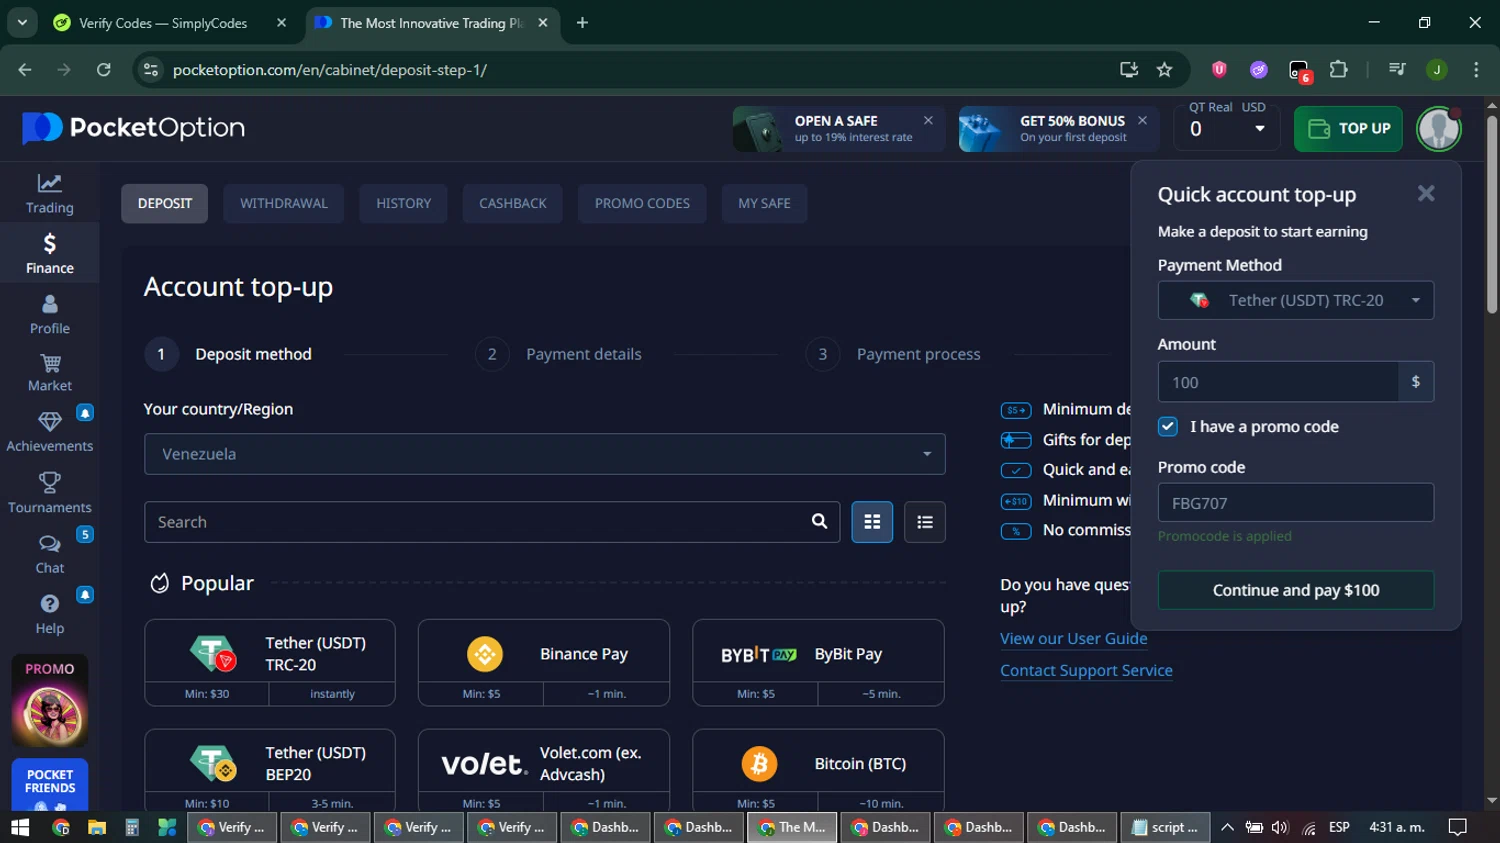Screen dimensions: 1500x843
Task: Close the Quick account top-up panel
Action: click(x=1426, y=194)
